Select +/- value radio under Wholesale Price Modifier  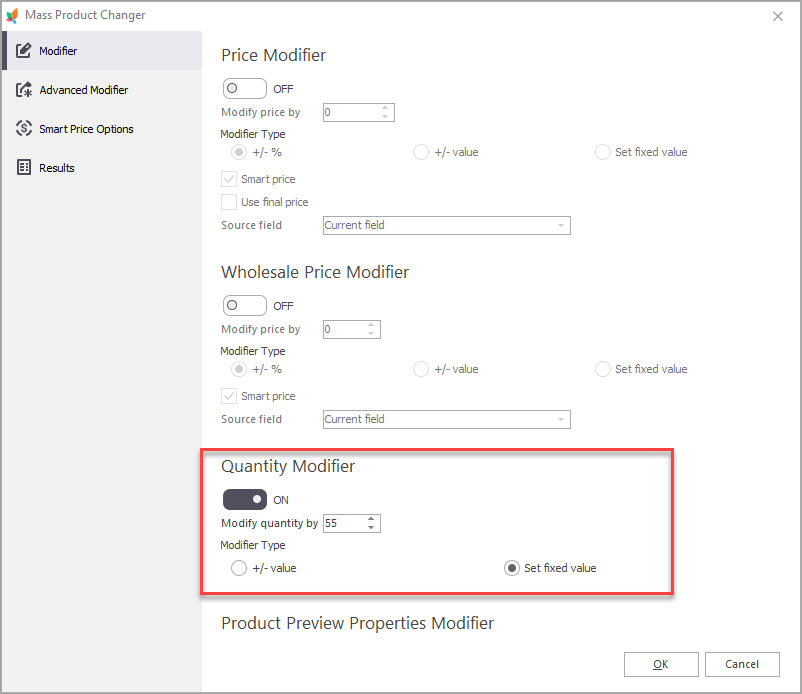pos(420,369)
